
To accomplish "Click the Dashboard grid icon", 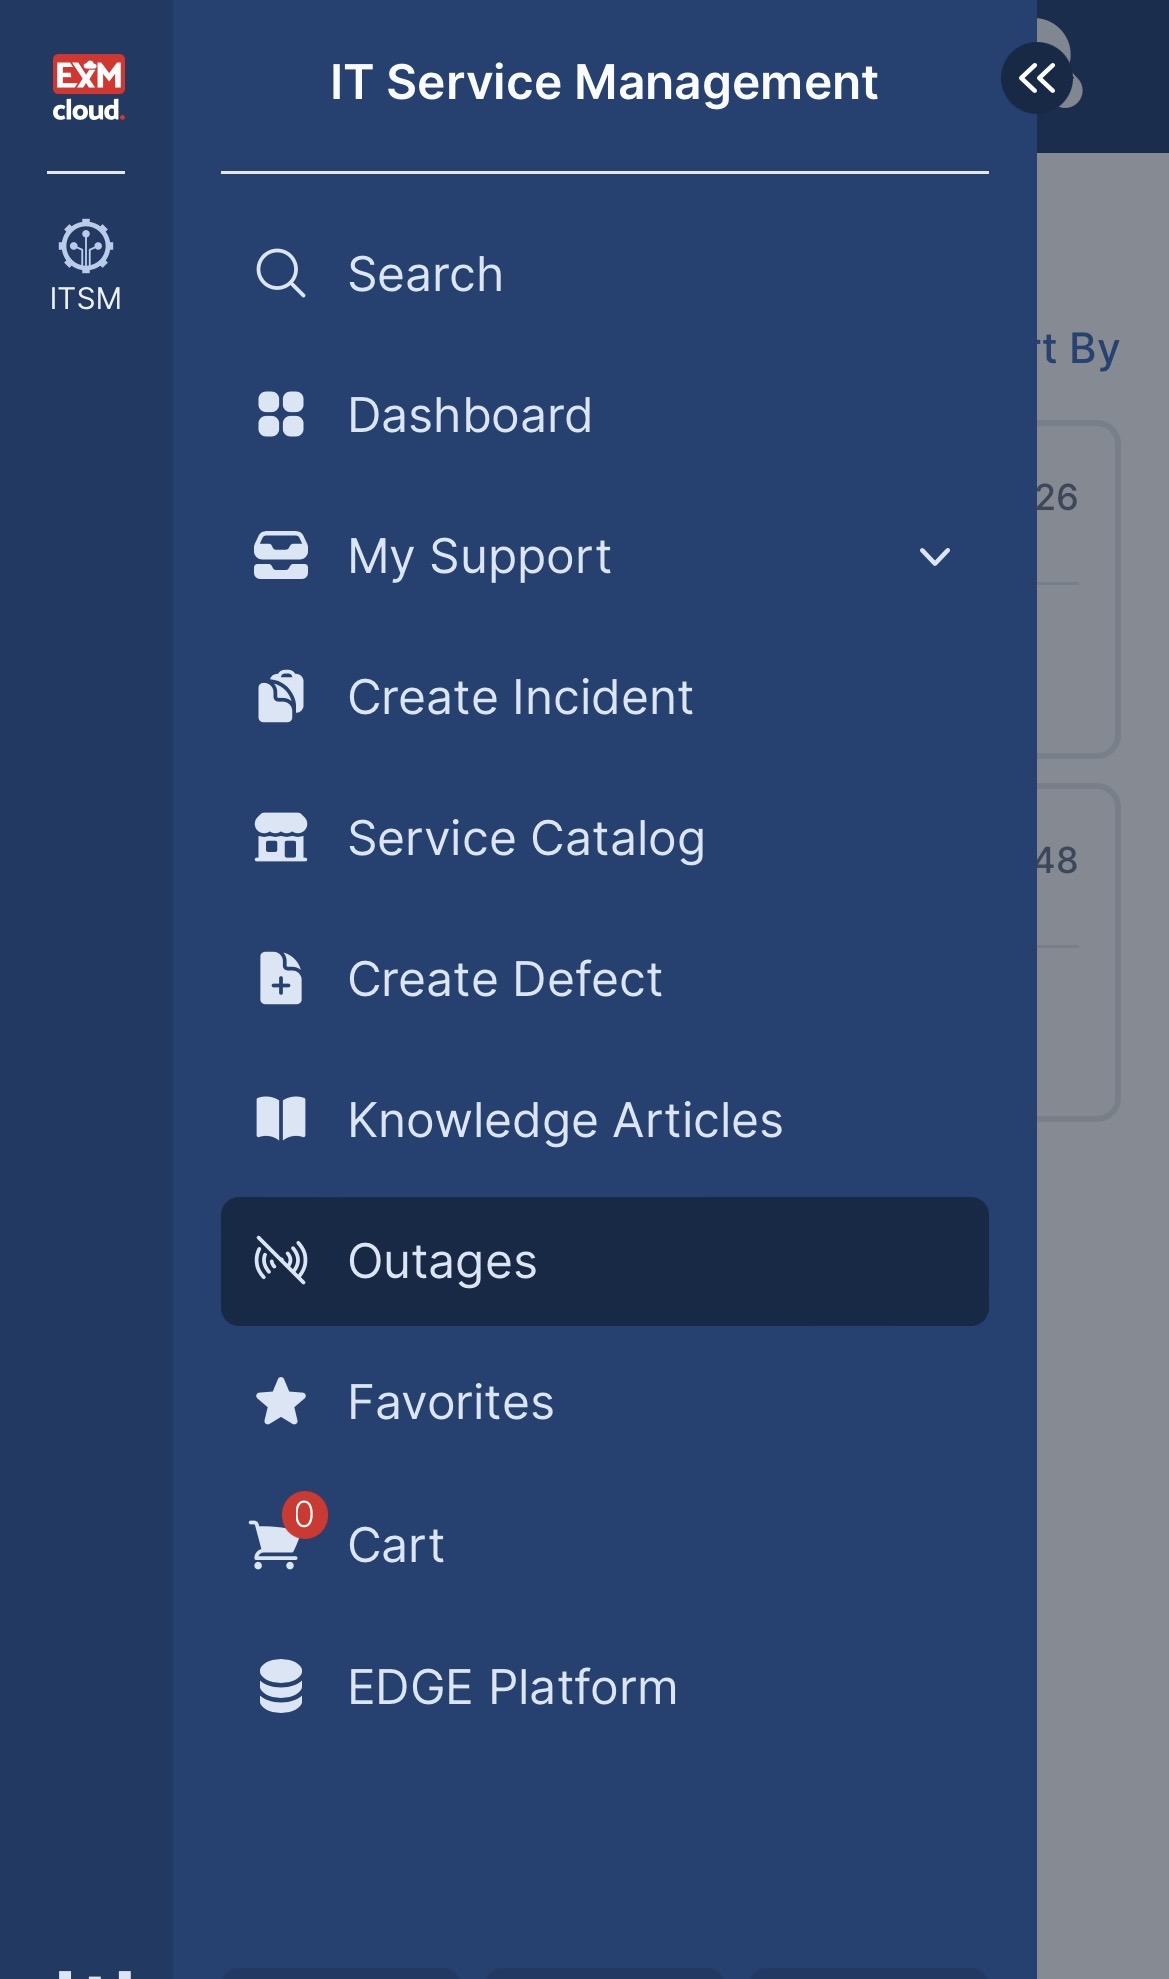I will coord(280,415).
